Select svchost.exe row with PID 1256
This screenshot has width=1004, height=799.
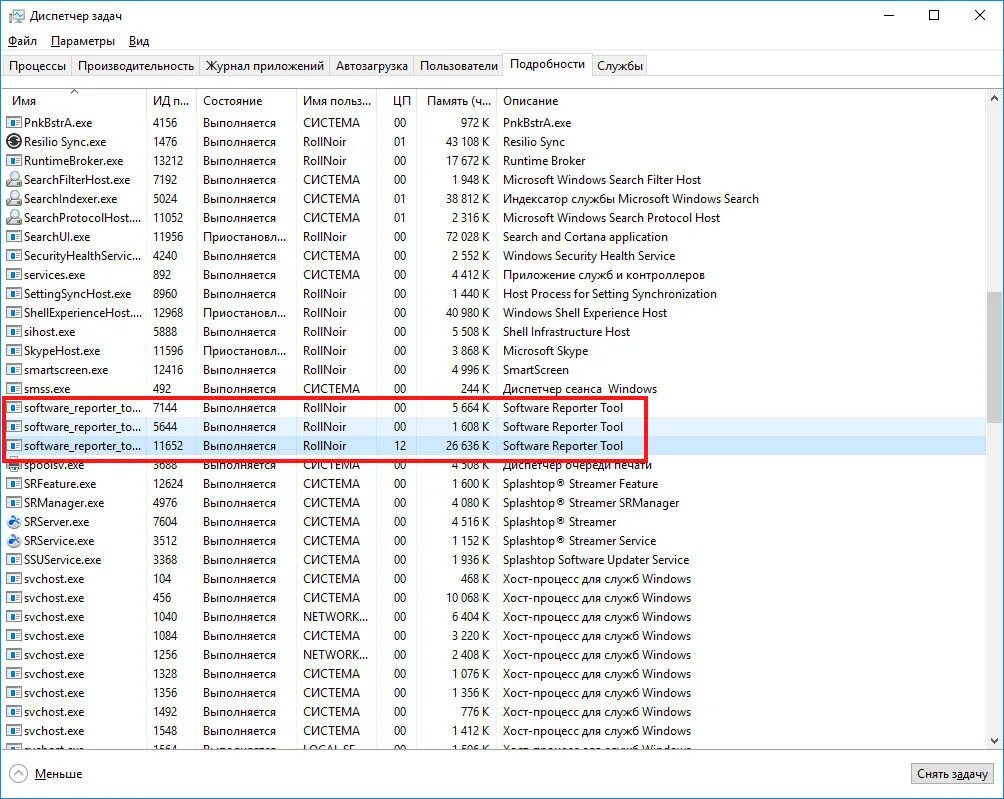click(x=494, y=655)
